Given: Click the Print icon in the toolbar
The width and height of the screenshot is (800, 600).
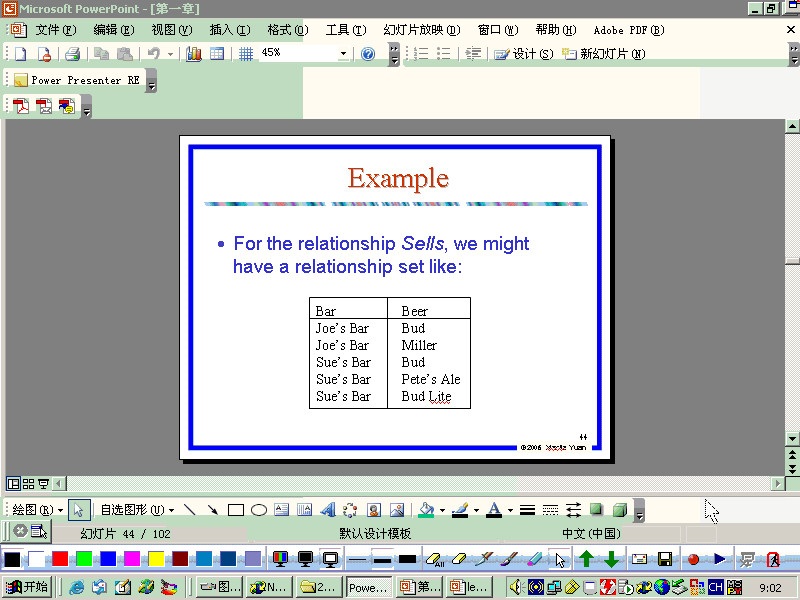Looking at the screenshot, I should [72, 53].
